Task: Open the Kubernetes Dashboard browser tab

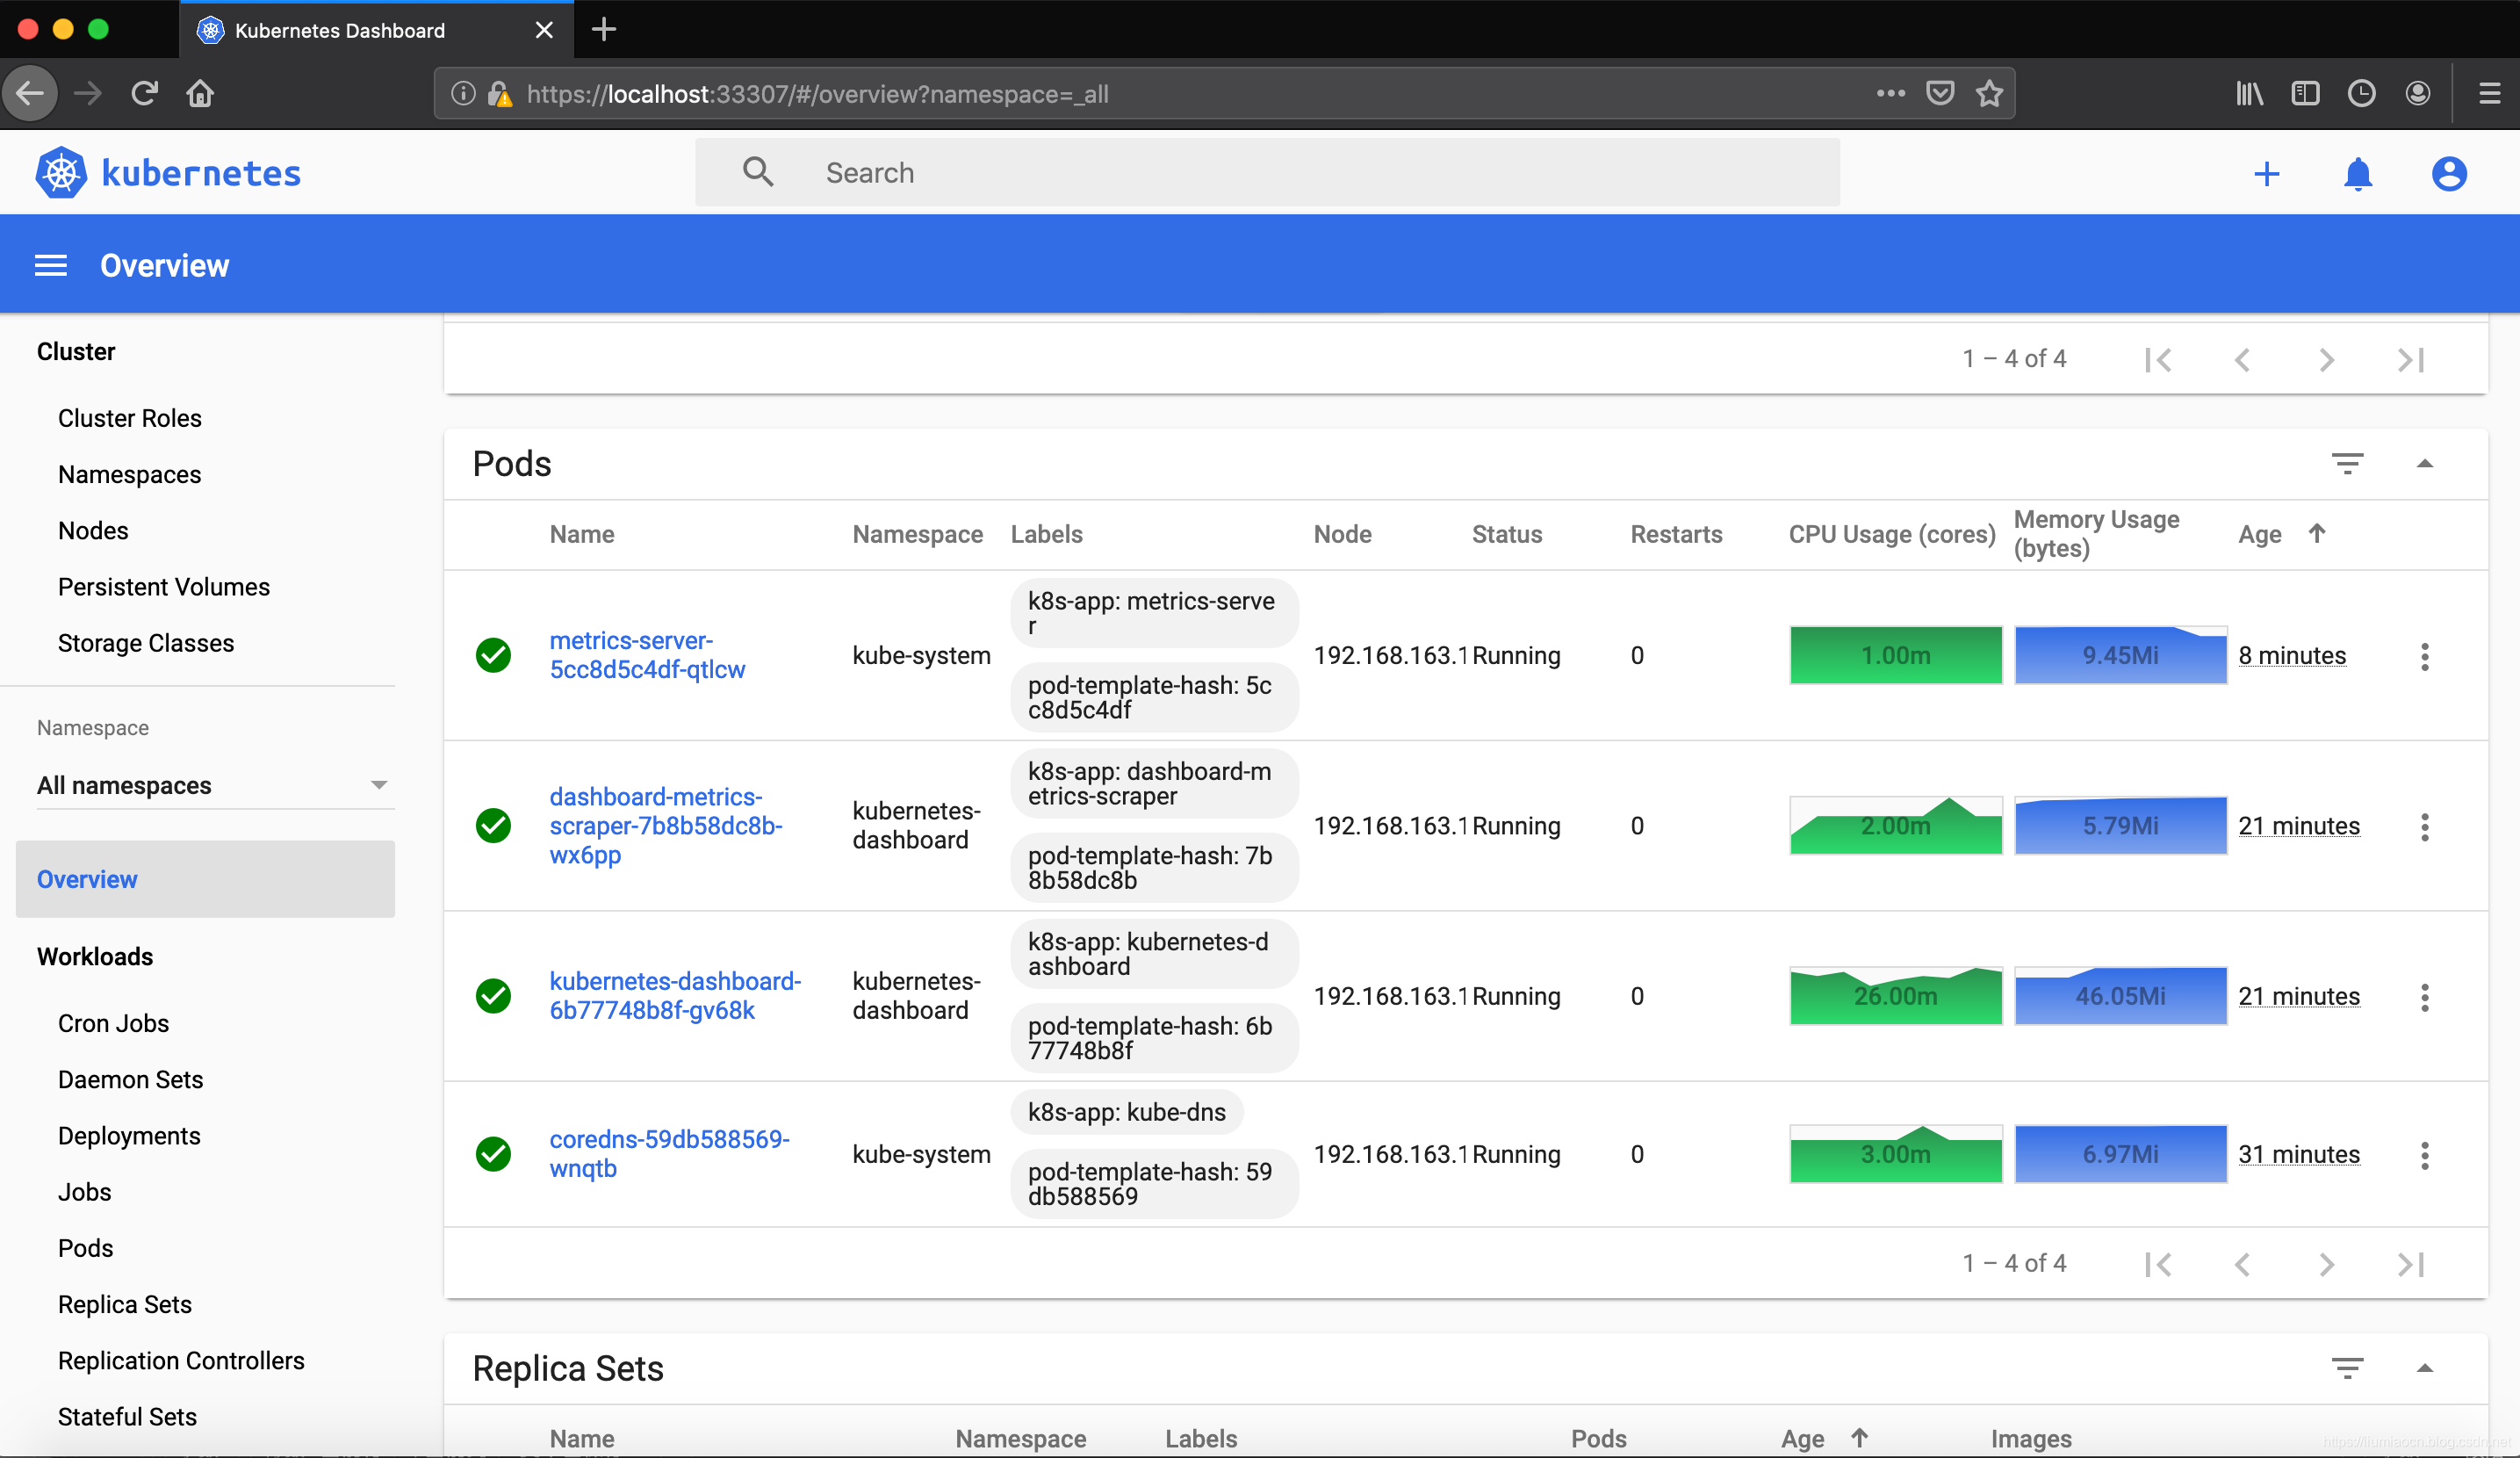Action: point(376,30)
